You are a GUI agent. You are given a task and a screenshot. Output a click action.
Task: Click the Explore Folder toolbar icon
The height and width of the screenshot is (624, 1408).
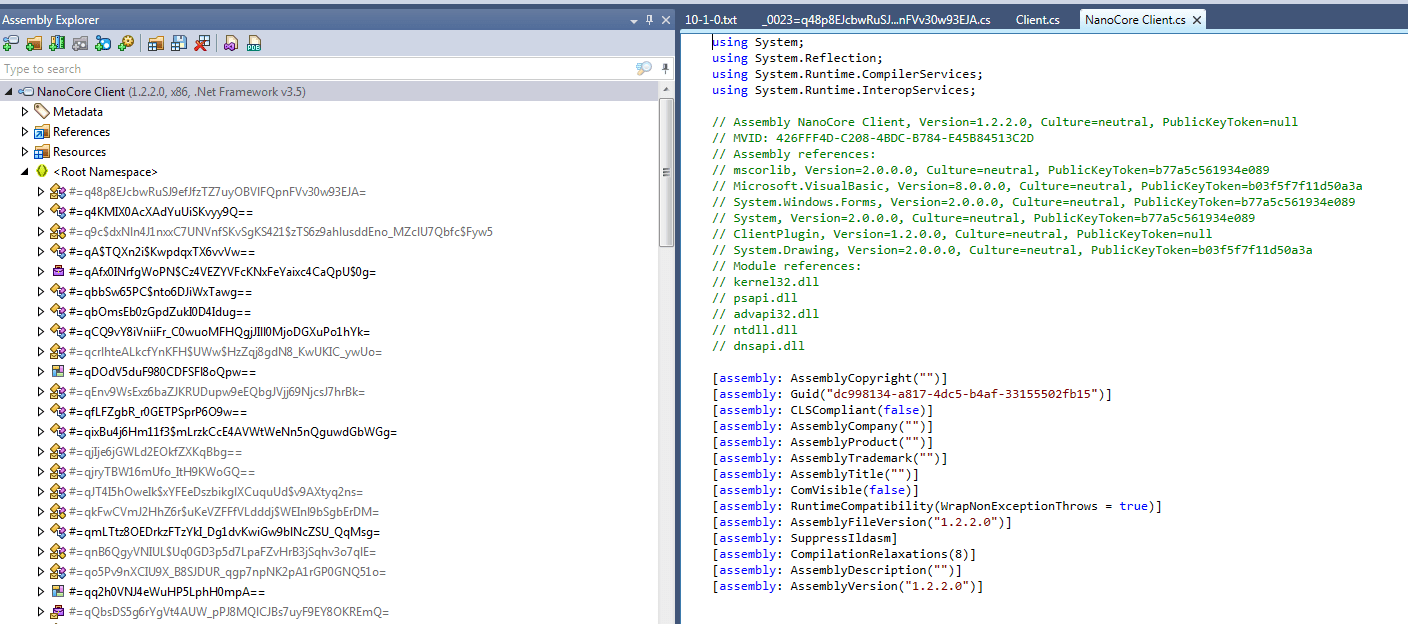(34, 43)
